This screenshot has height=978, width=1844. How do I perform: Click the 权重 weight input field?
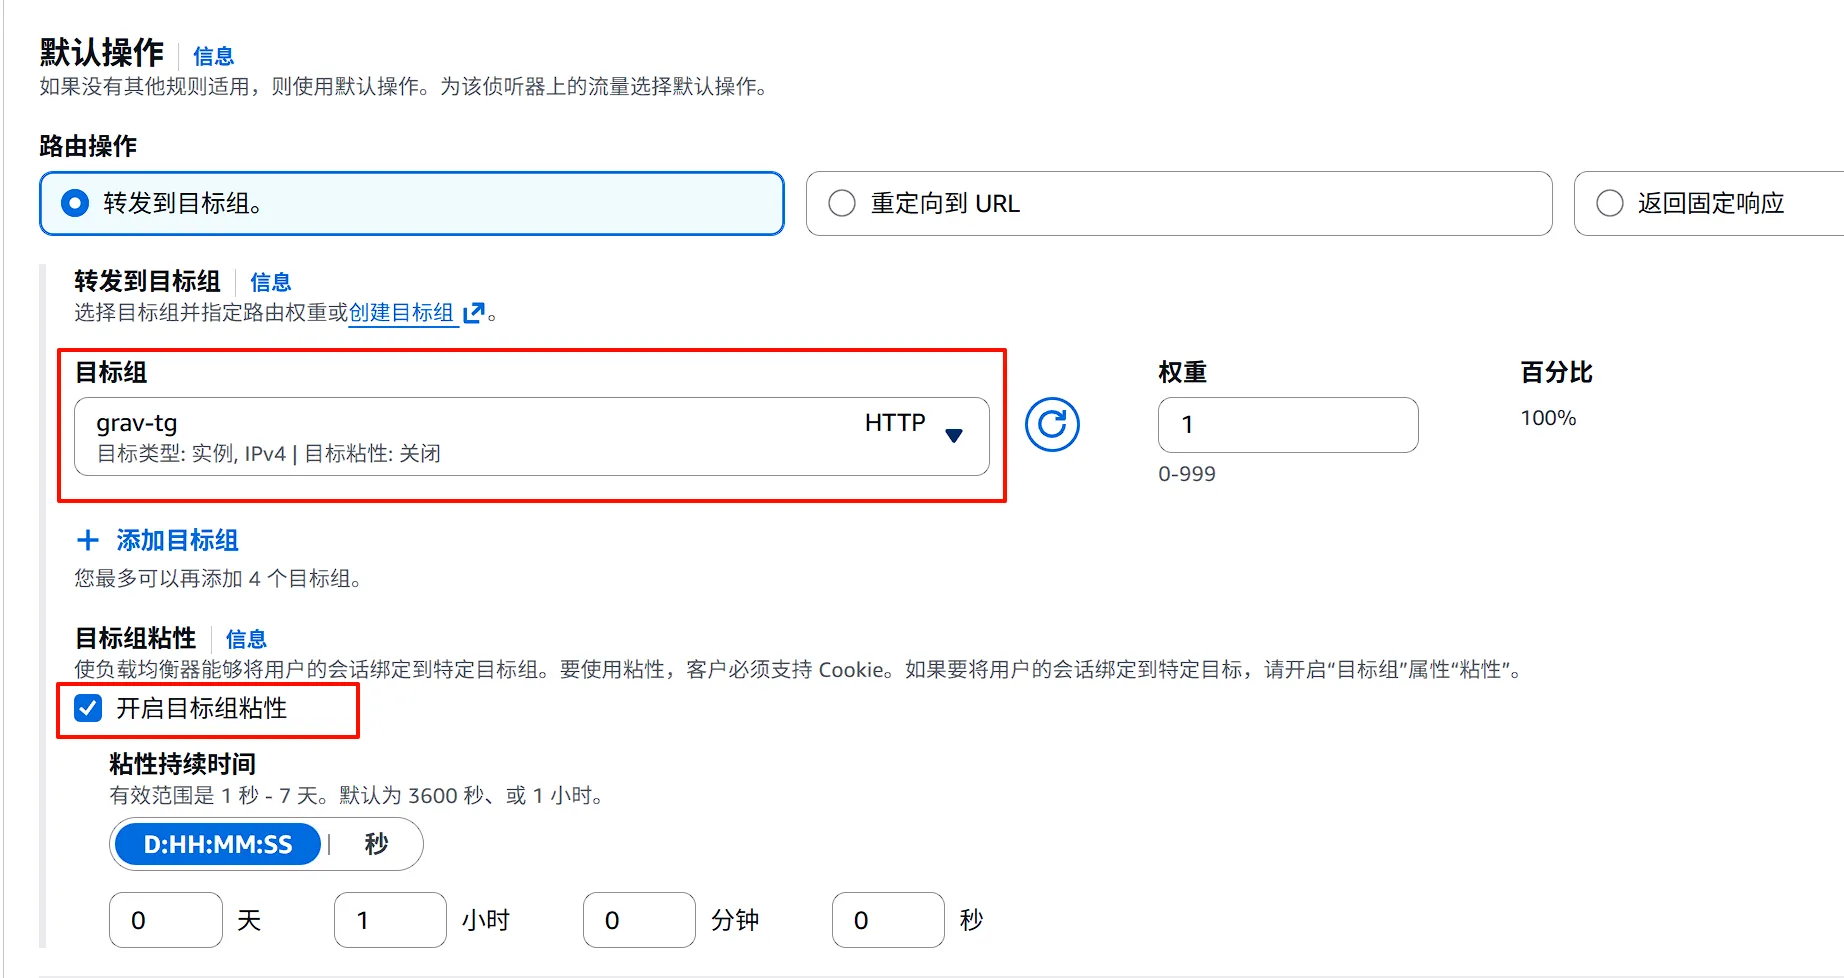1288,424
